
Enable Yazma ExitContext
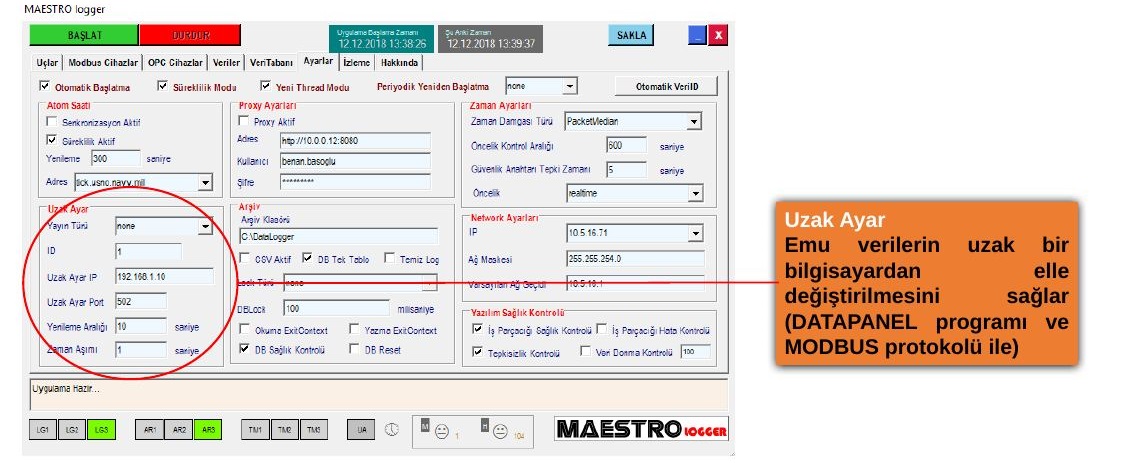pos(354,329)
